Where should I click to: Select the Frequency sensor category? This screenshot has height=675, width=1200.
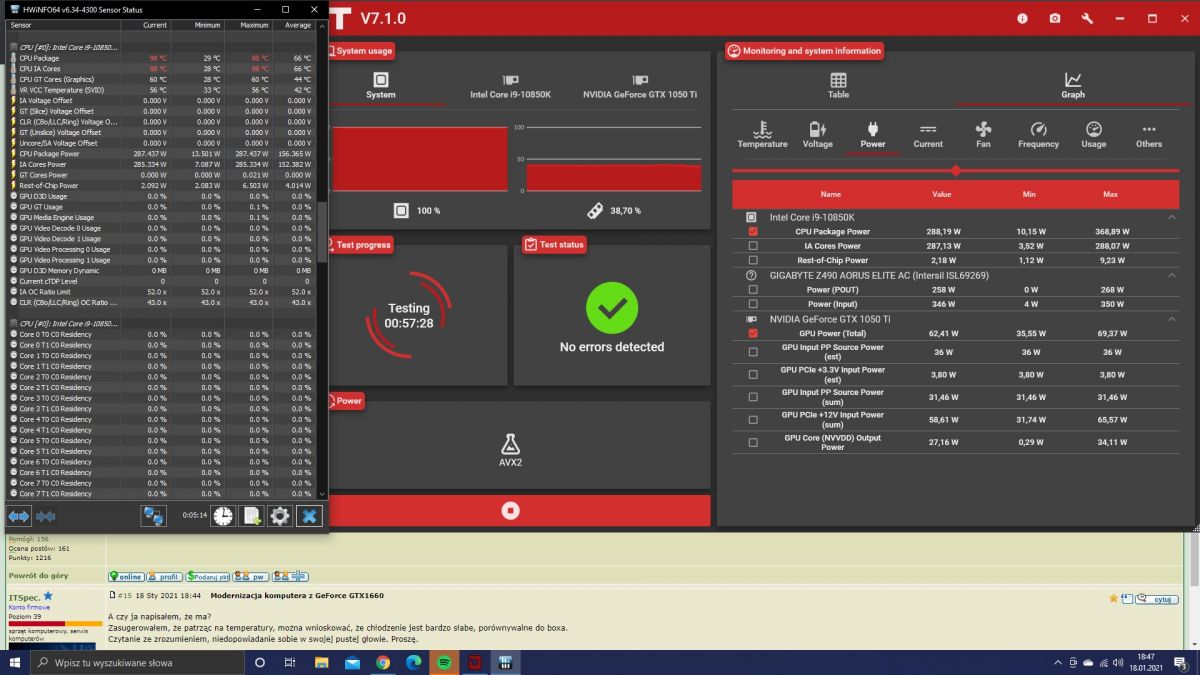[1038, 135]
